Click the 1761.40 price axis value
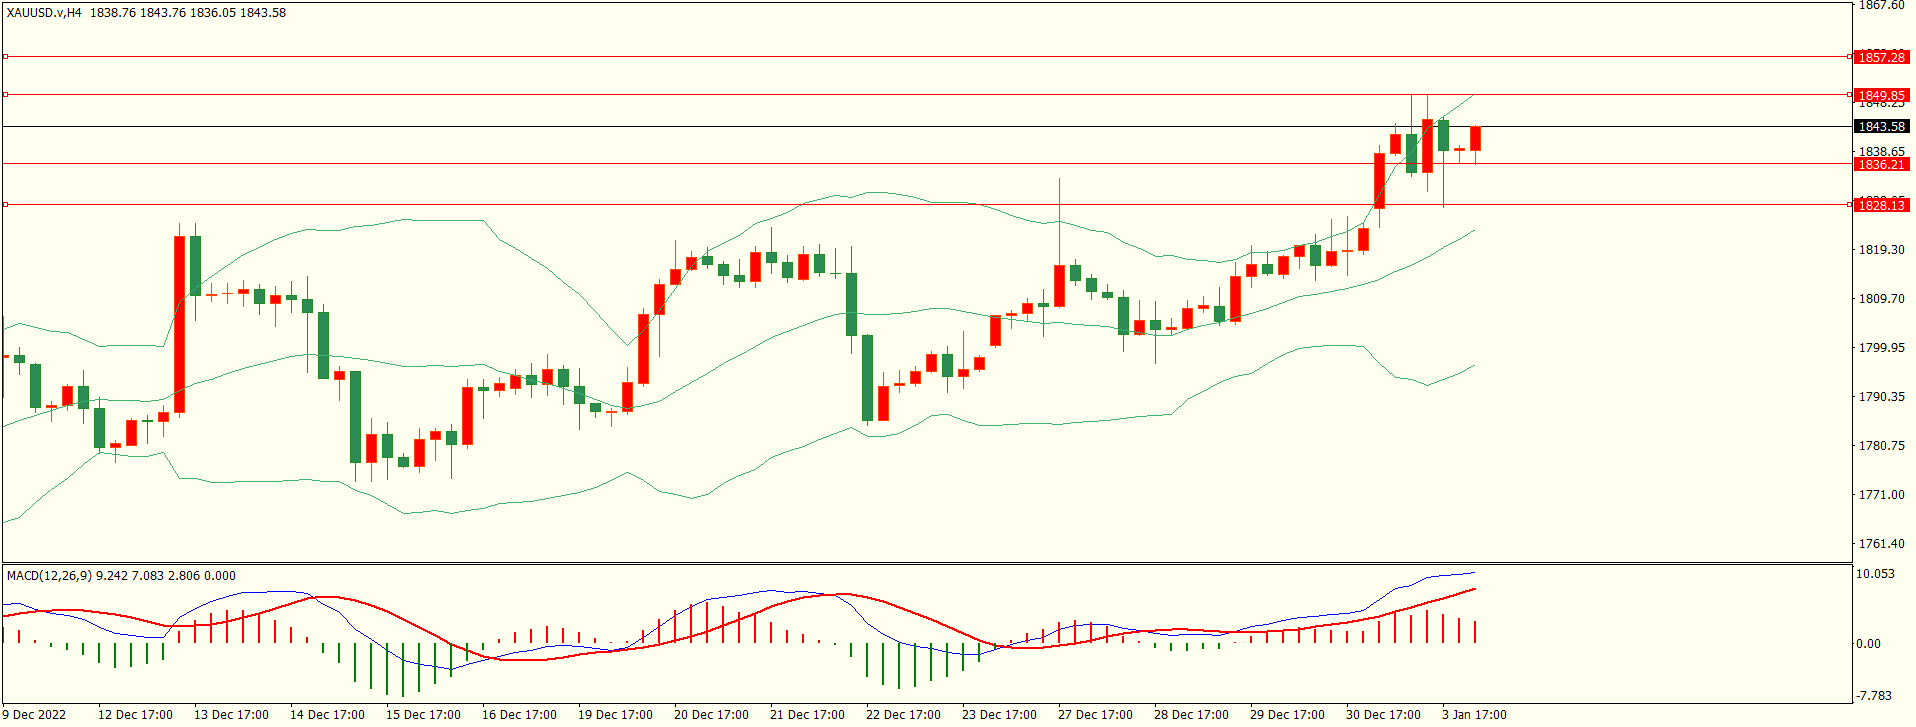Screen dimensions: 1916x727 tap(1881, 544)
